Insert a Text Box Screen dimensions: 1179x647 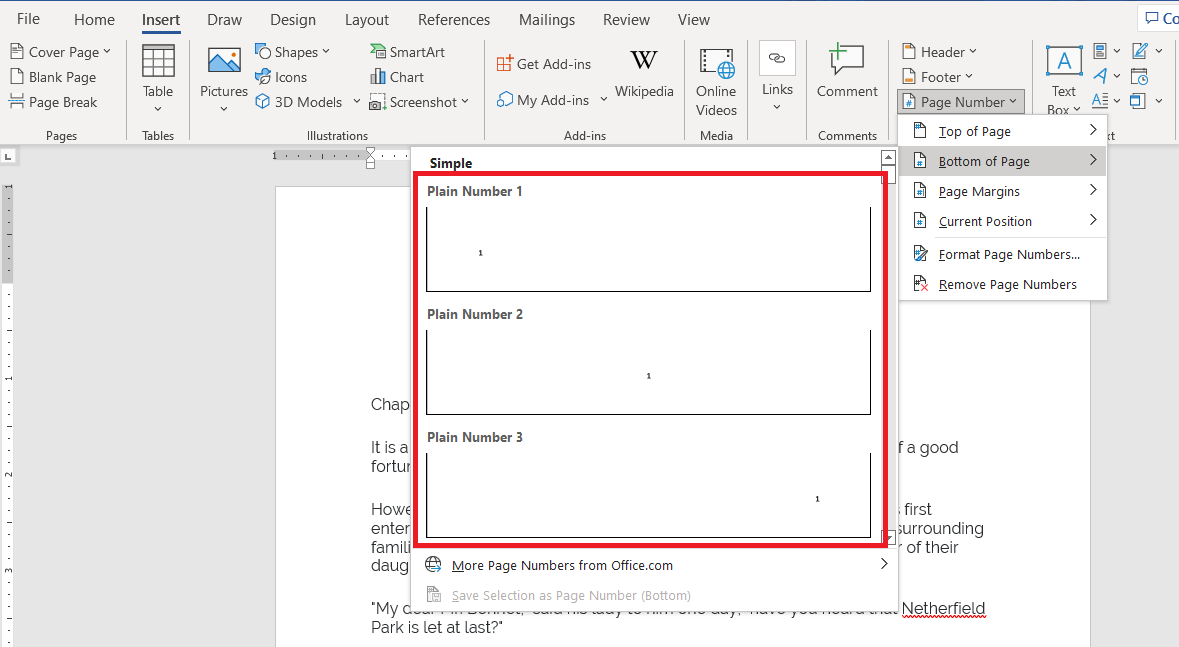(1064, 79)
